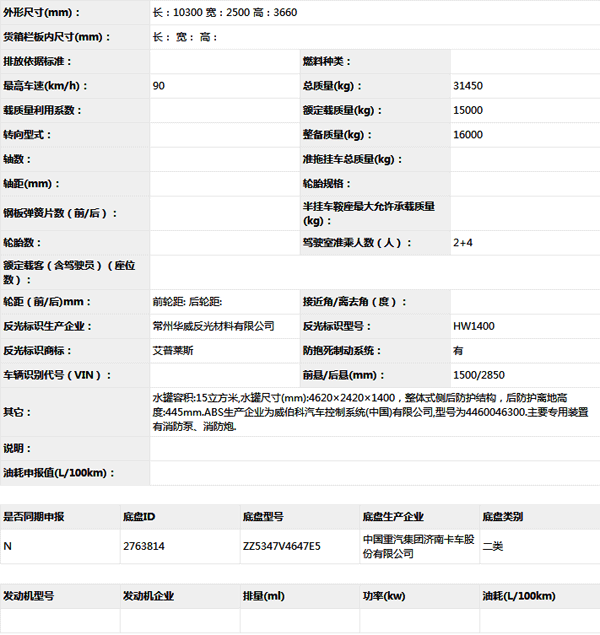Select the 额定载质量 value 15000
Screen dimensions: 600x635
[x=468, y=110]
